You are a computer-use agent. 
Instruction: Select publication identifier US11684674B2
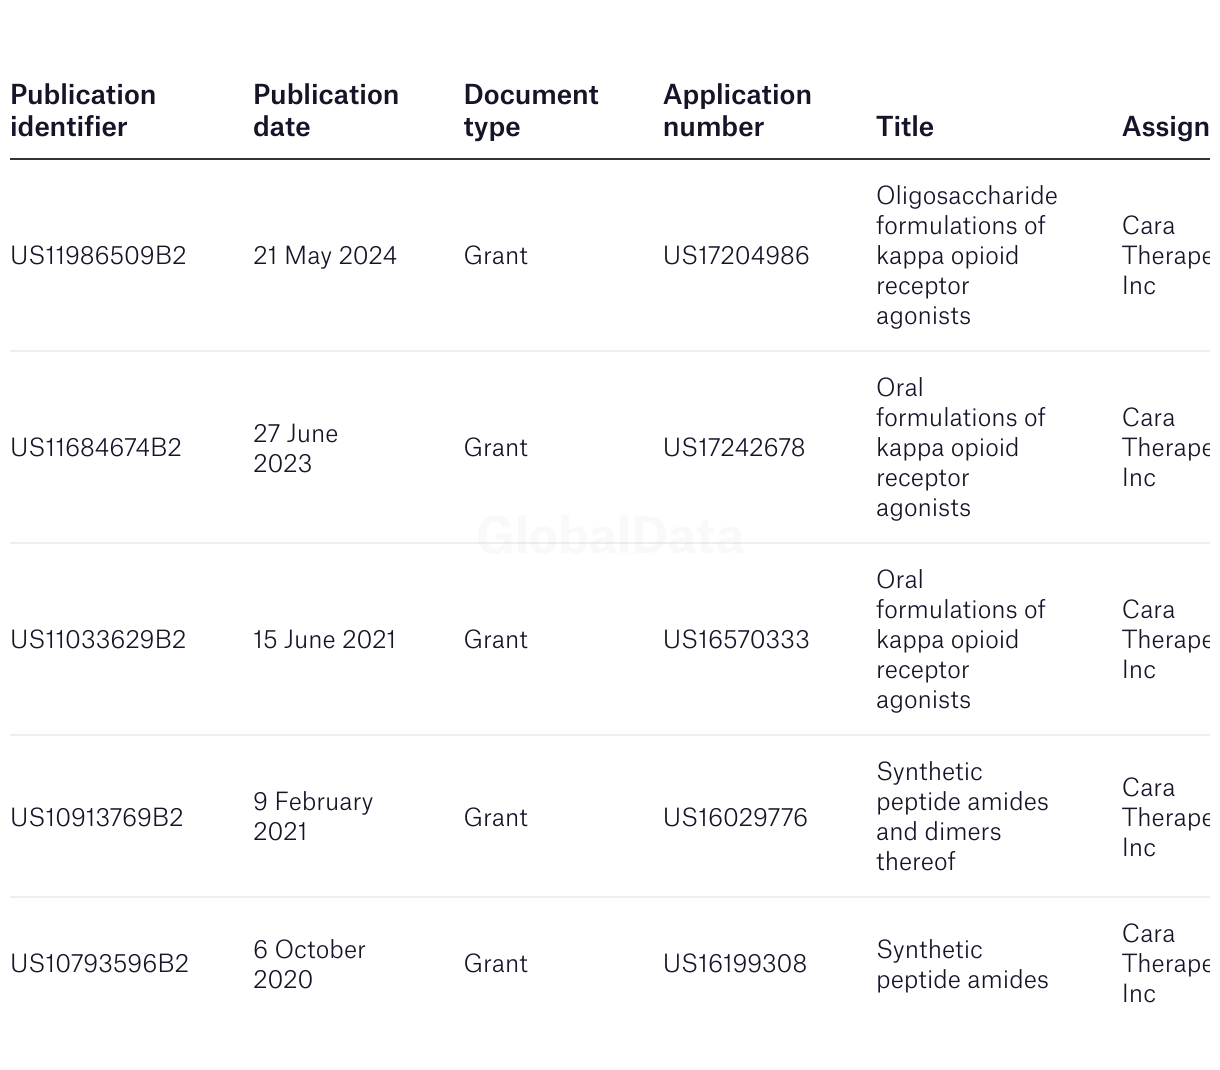[96, 448]
